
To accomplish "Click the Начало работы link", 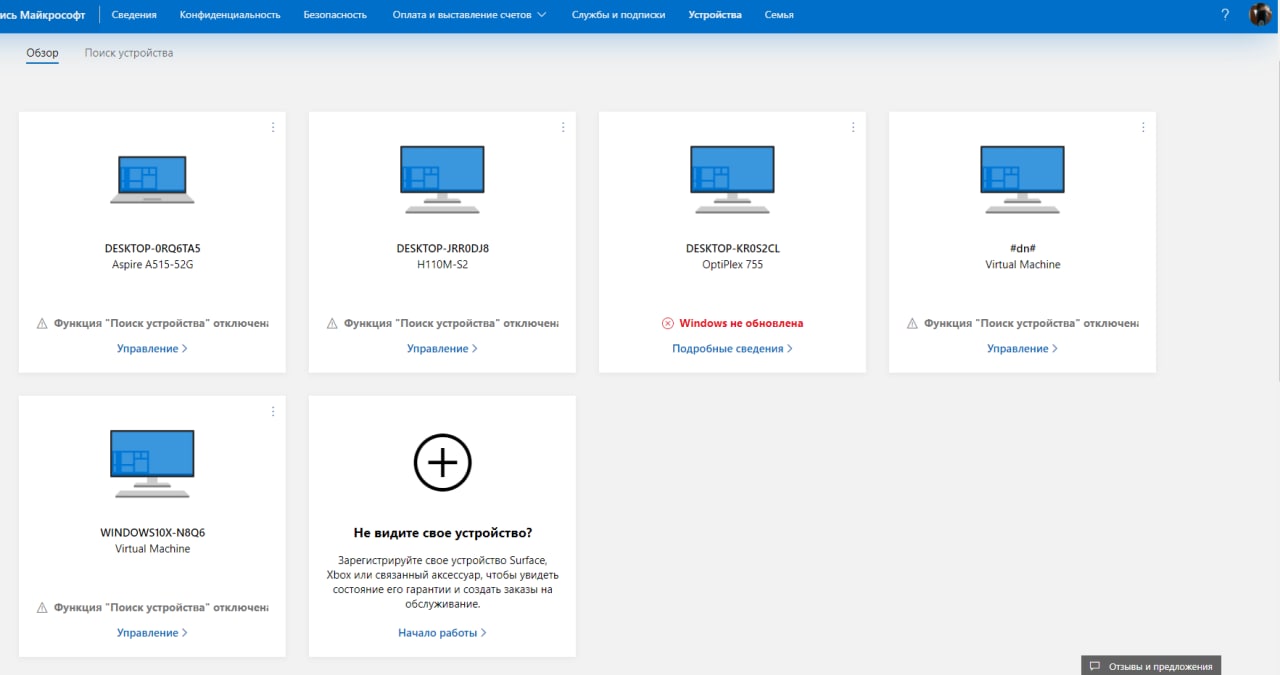I will click(x=442, y=632).
